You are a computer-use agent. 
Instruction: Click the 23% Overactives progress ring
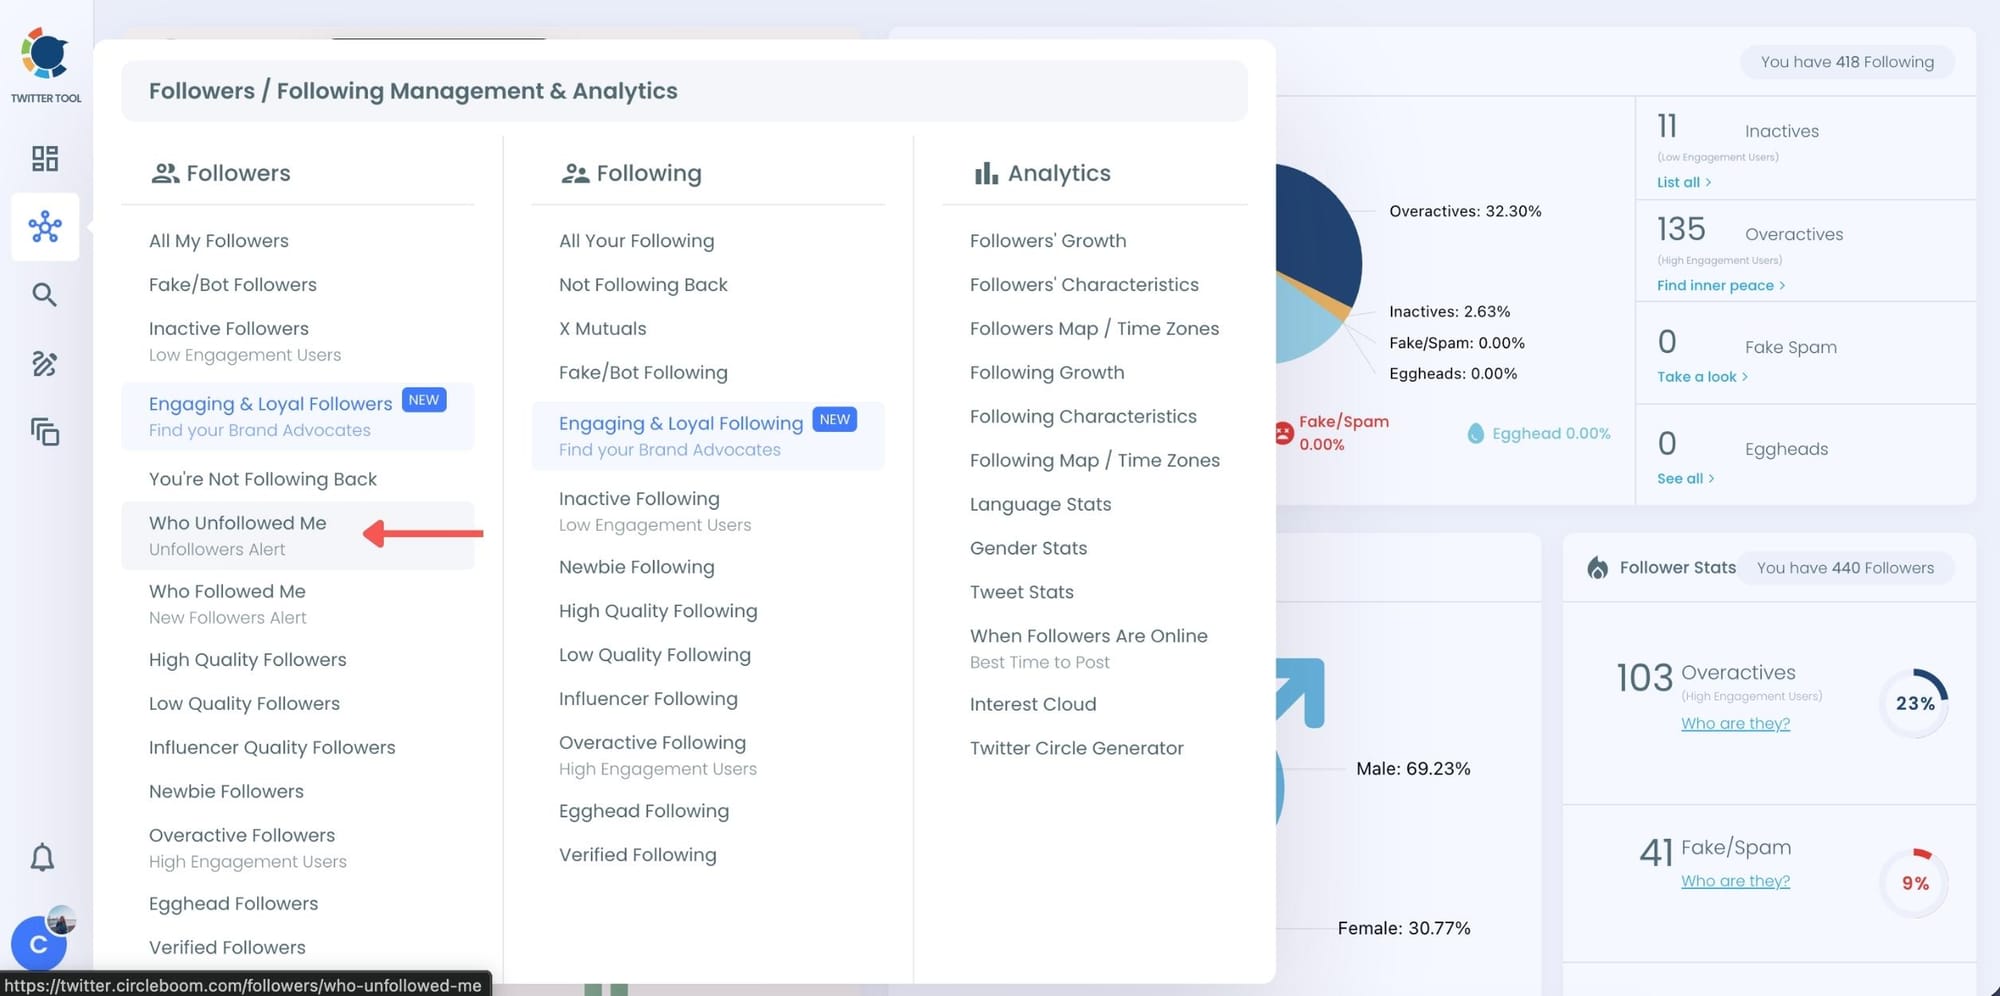point(1914,703)
